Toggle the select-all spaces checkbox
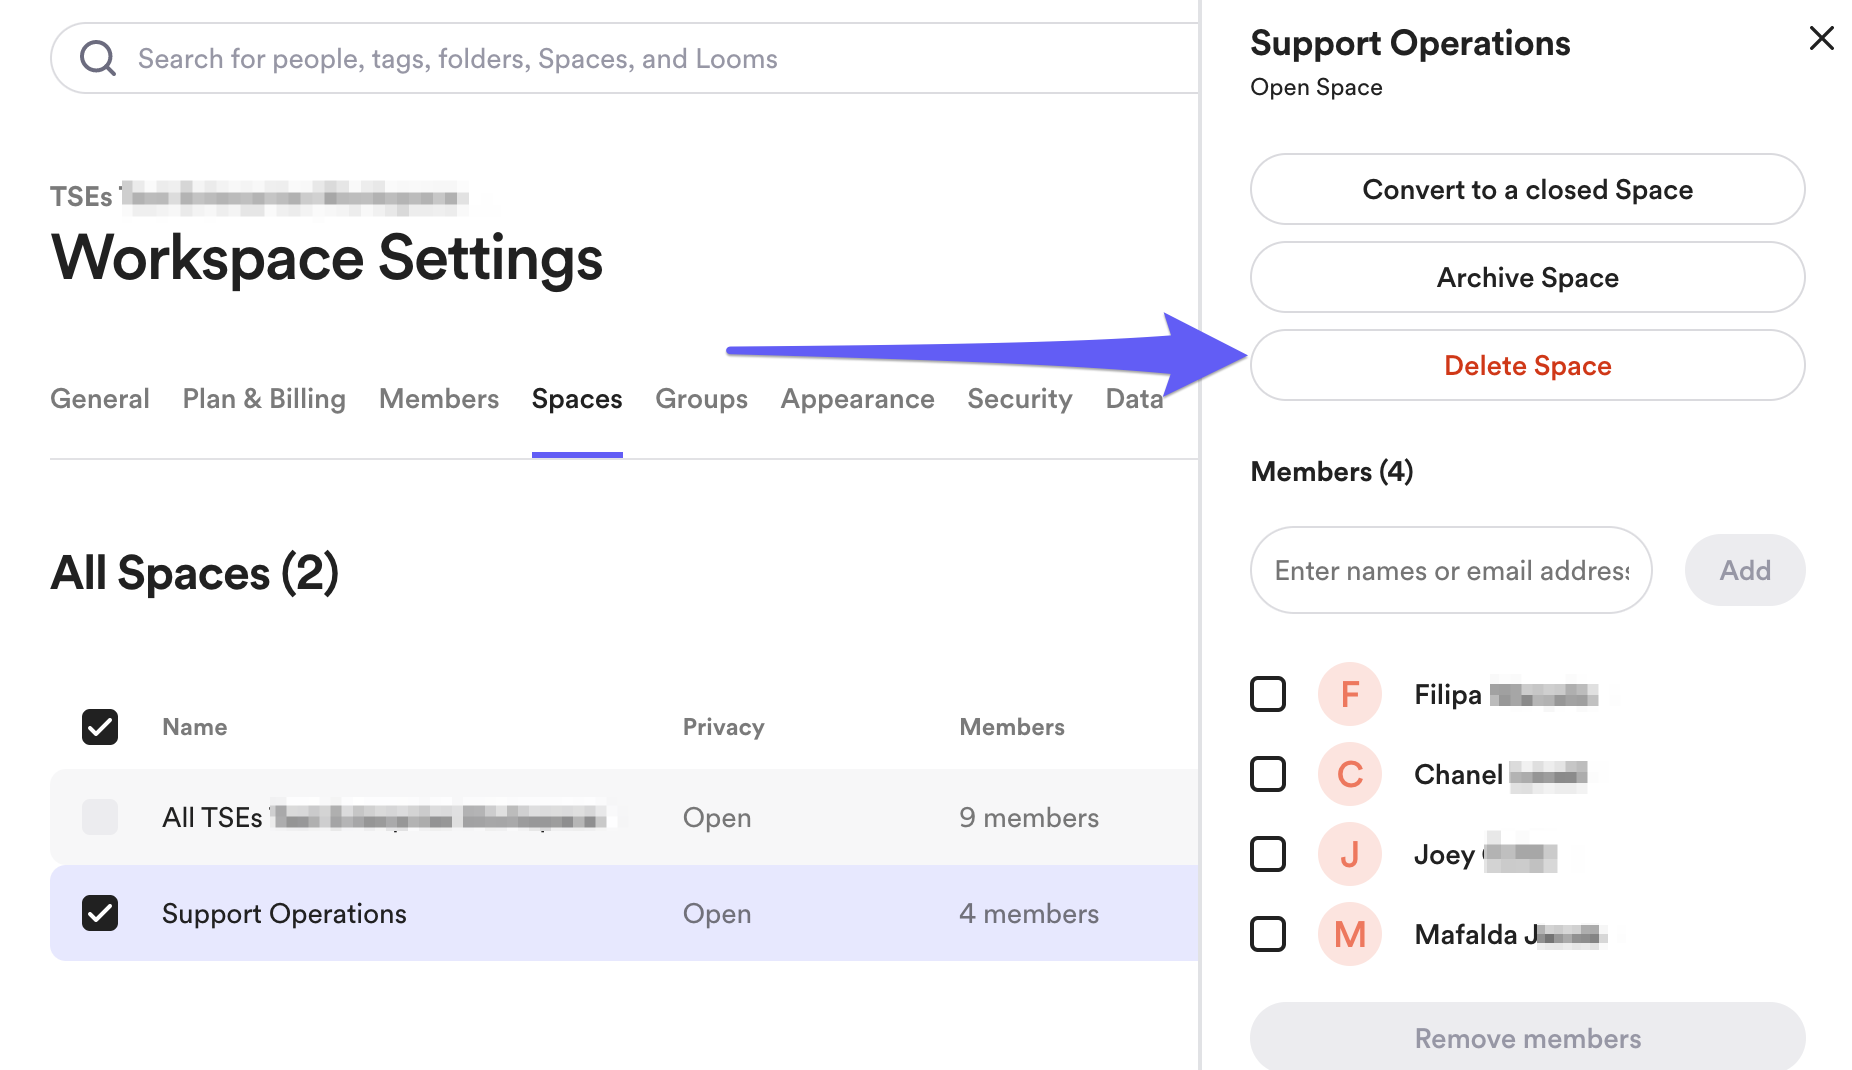1852x1070 pixels. click(x=100, y=727)
